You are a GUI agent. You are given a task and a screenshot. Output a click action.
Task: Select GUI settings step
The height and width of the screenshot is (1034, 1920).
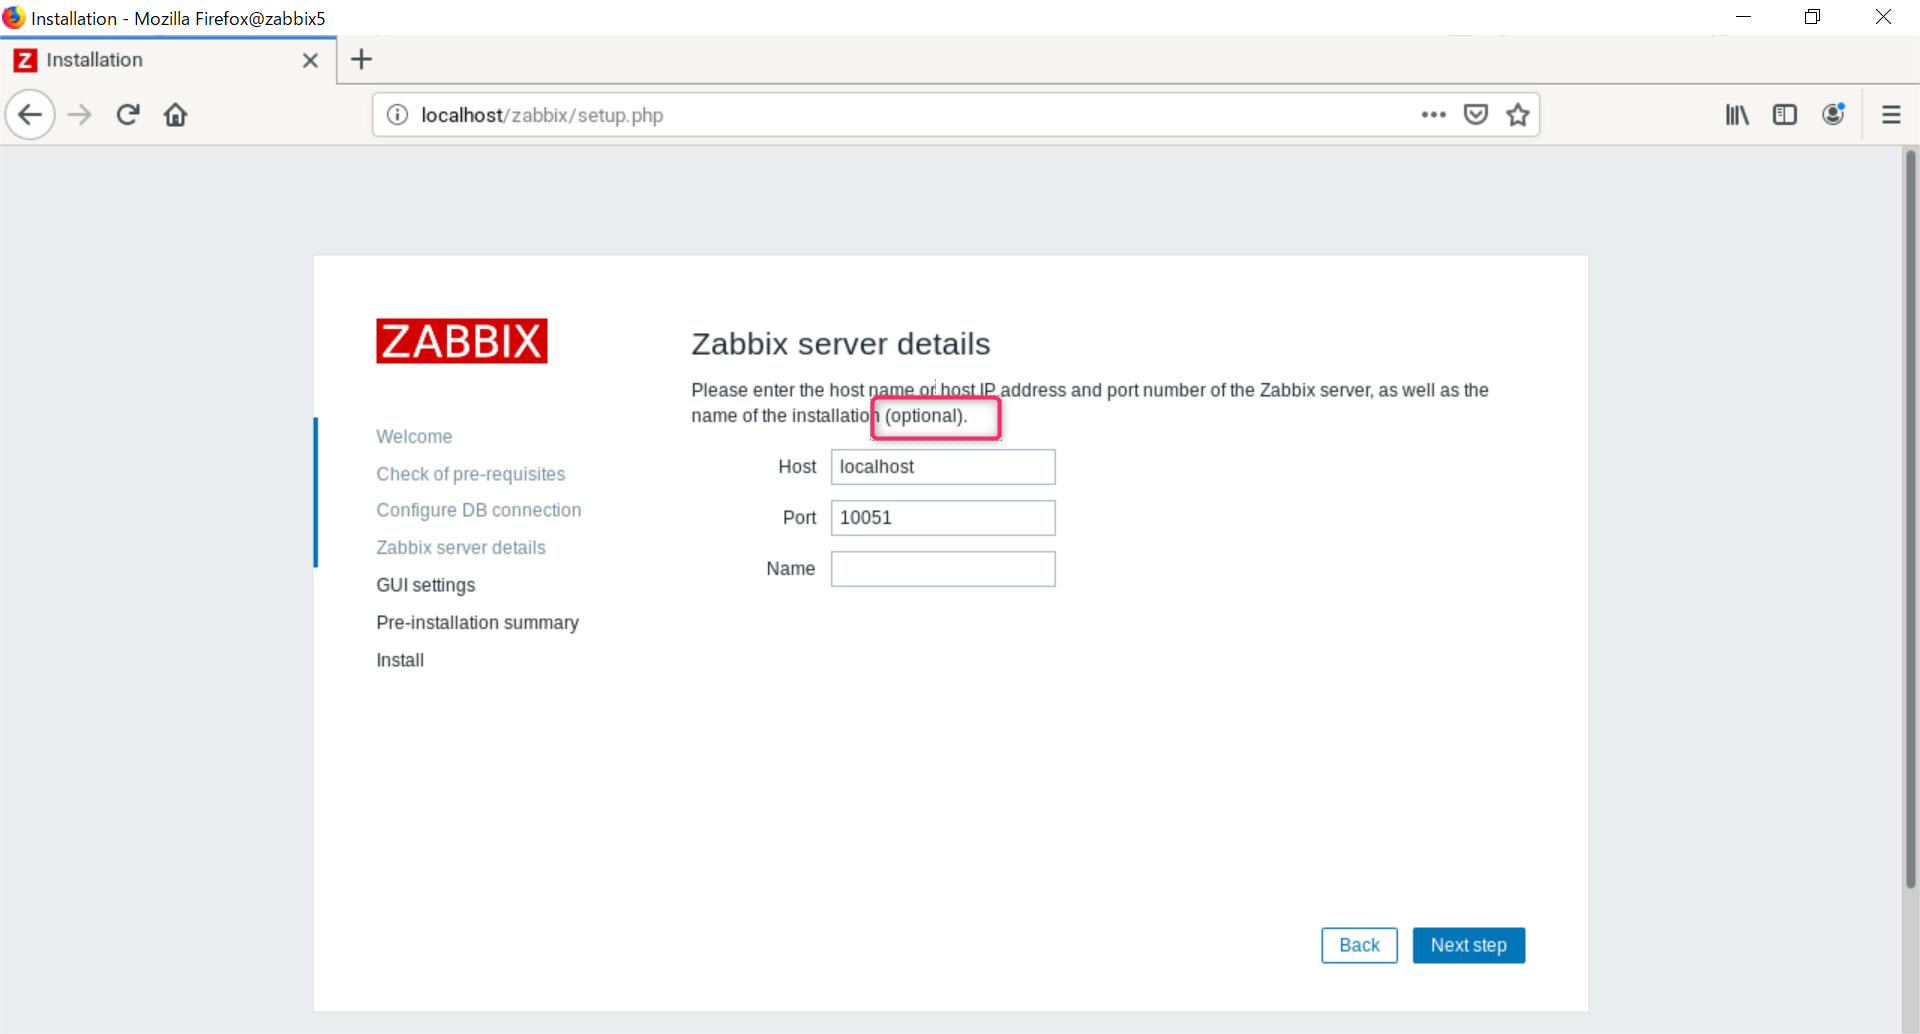tap(425, 585)
